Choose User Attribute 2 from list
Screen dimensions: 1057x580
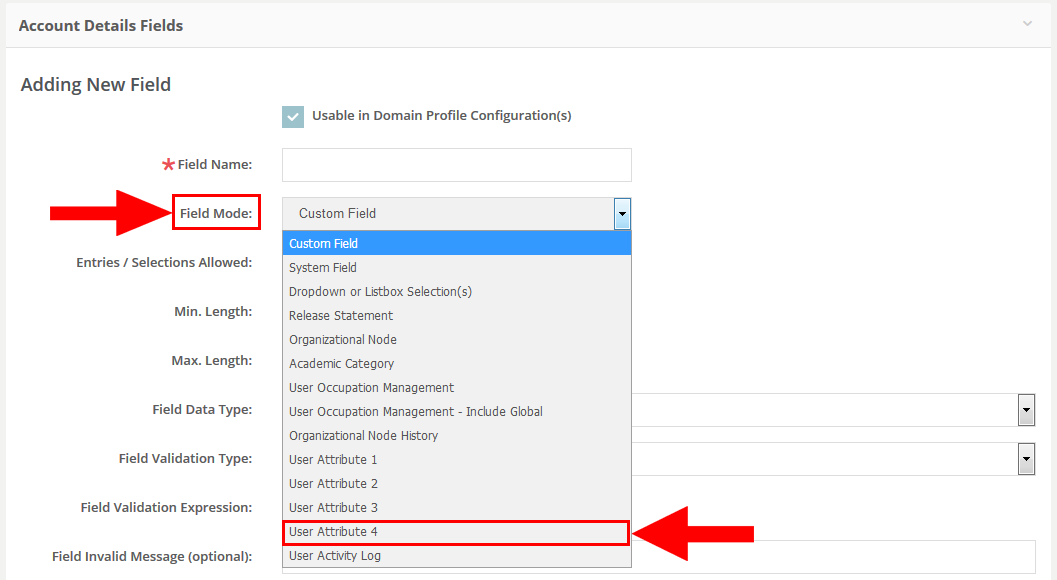point(456,484)
